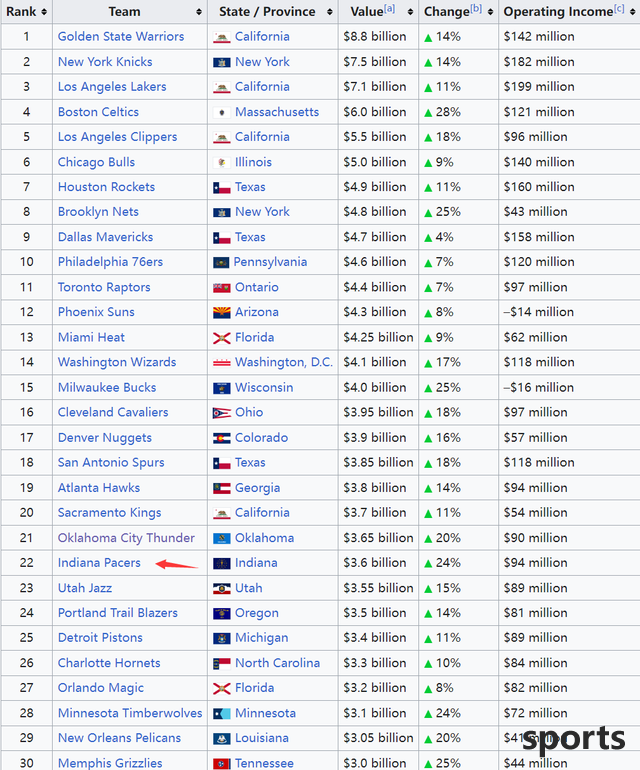
Task: Select the $4.25 billion value cell
Action: 378,337
